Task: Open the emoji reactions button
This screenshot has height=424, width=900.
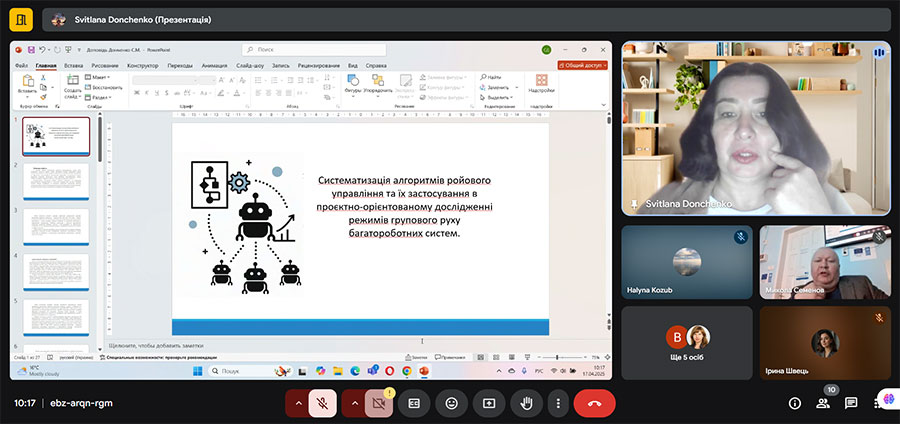Action: coord(451,403)
